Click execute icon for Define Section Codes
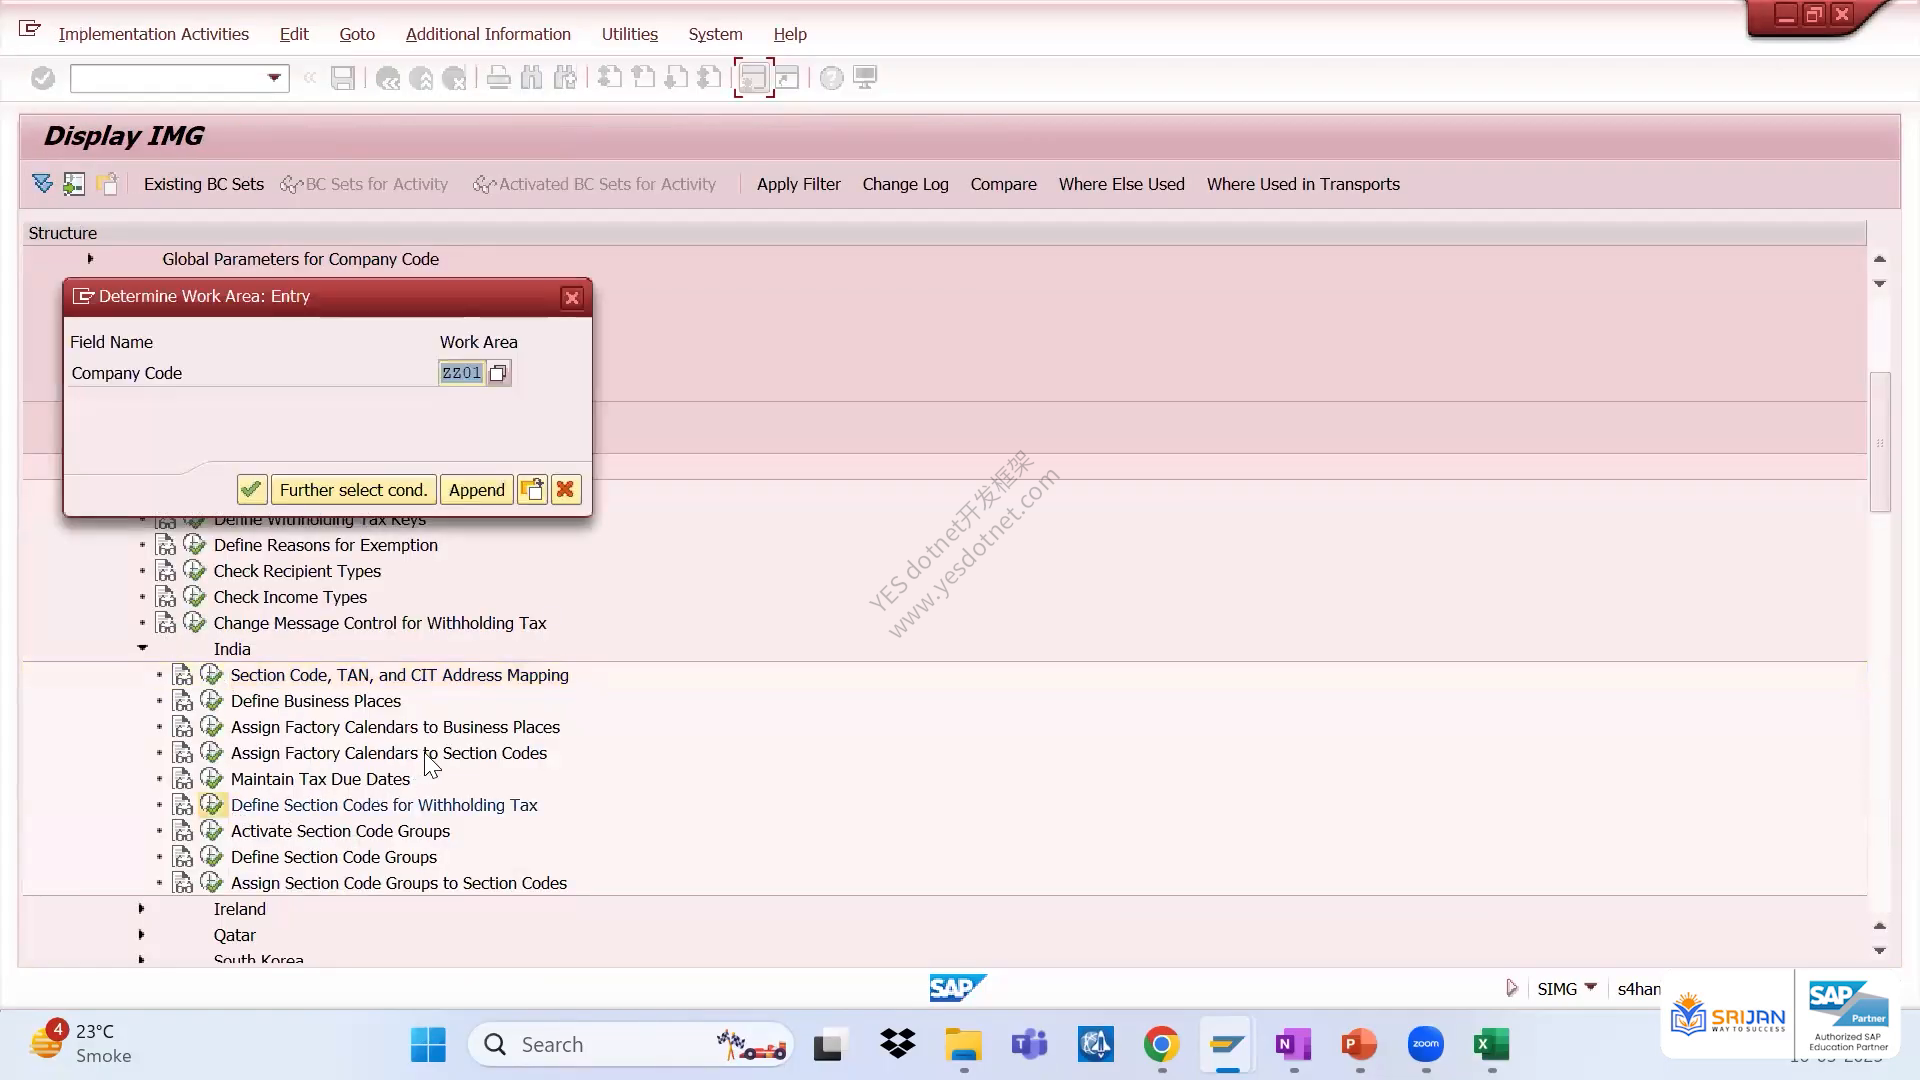This screenshot has width=1920, height=1080. [211, 804]
